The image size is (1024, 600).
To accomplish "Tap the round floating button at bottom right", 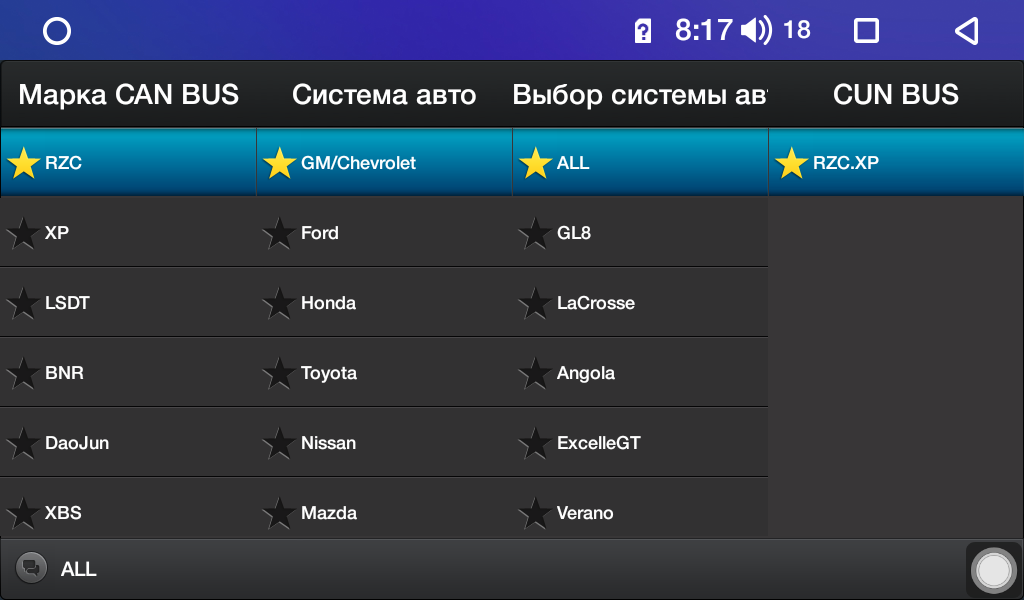I will click(x=993, y=570).
